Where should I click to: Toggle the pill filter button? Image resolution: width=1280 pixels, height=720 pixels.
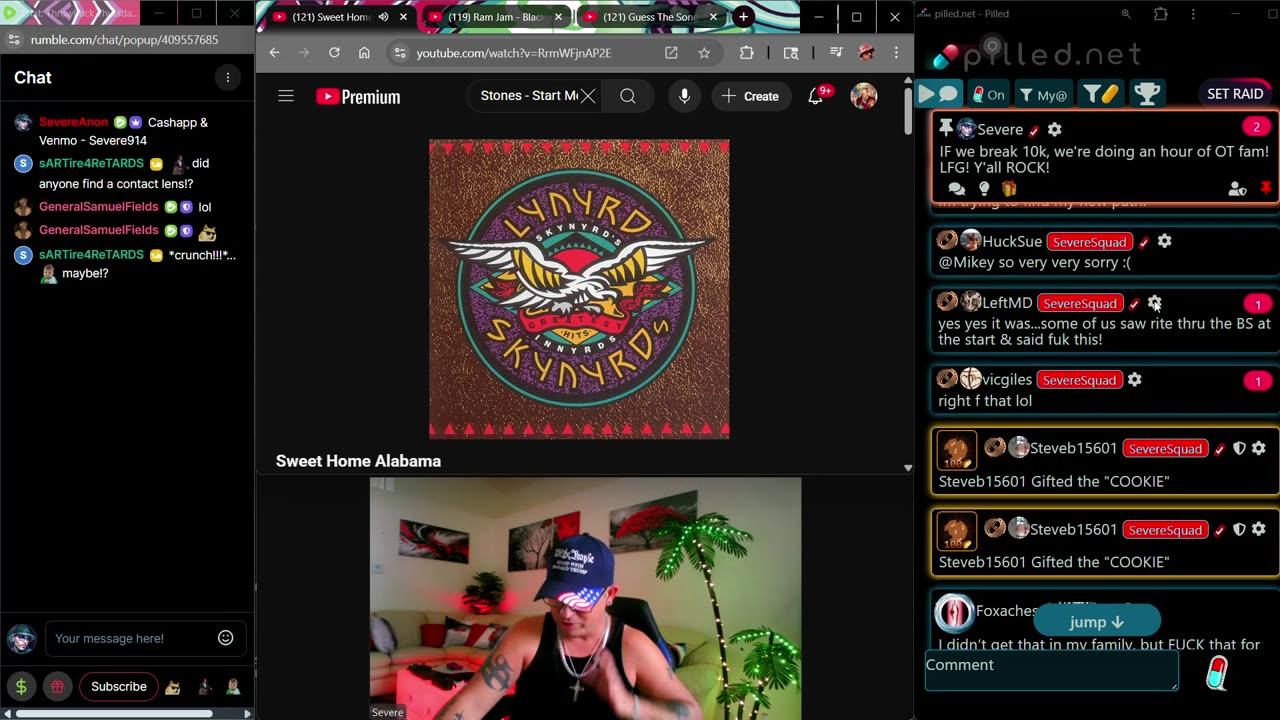1101,94
